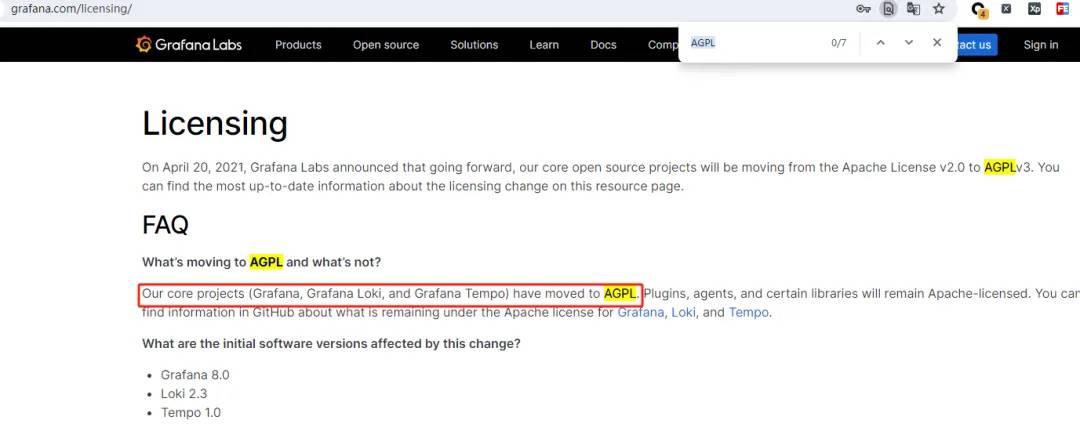Close the find bar
Screen dimensions: 1080x431
coord(937,43)
